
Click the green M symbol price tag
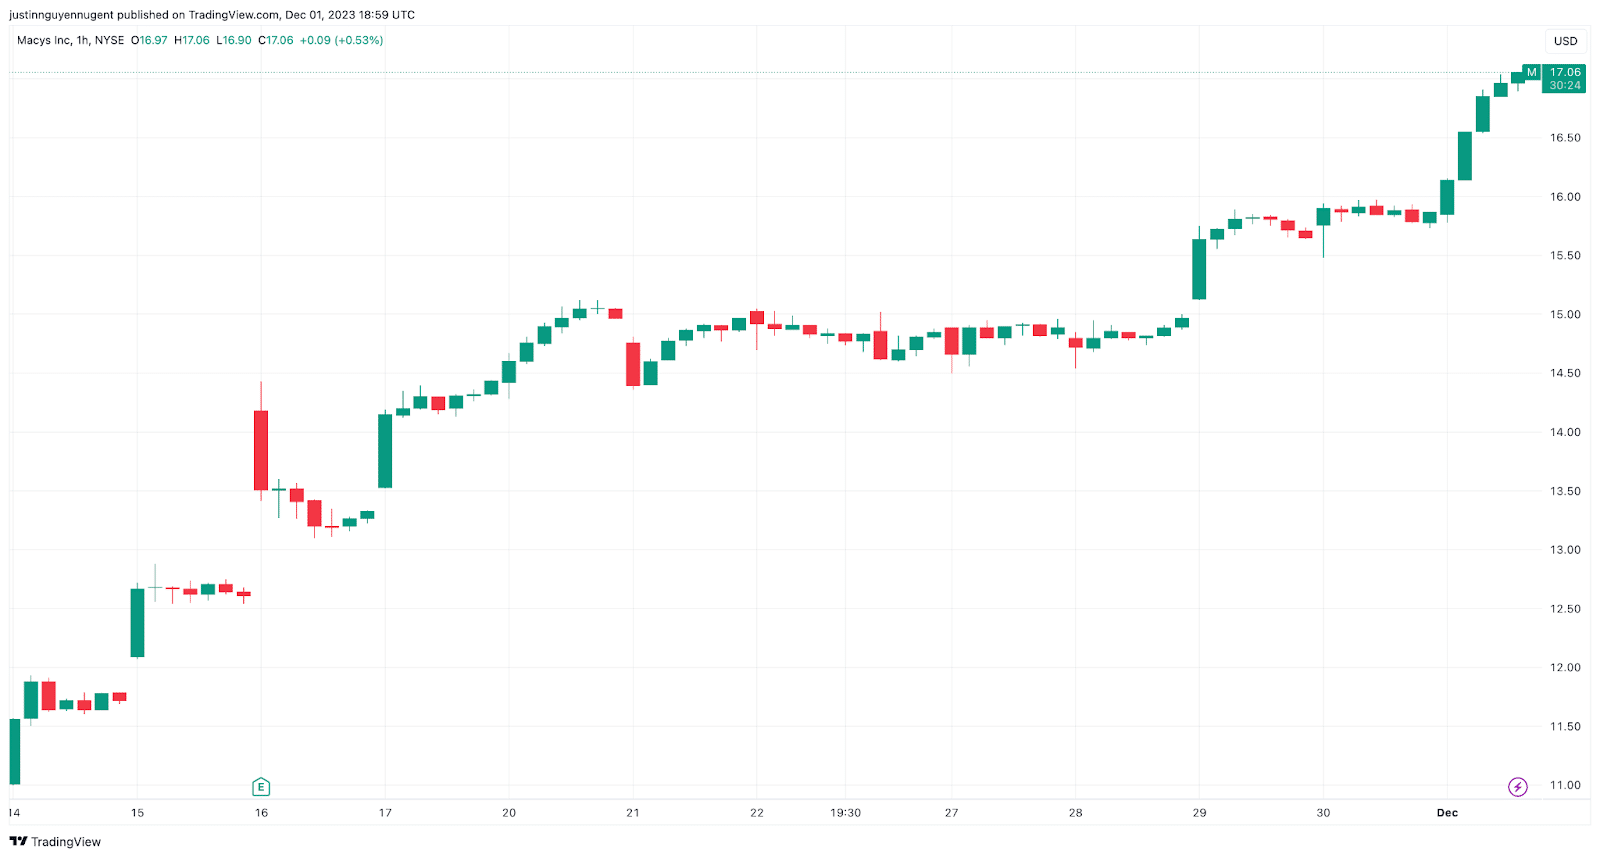[1531, 72]
